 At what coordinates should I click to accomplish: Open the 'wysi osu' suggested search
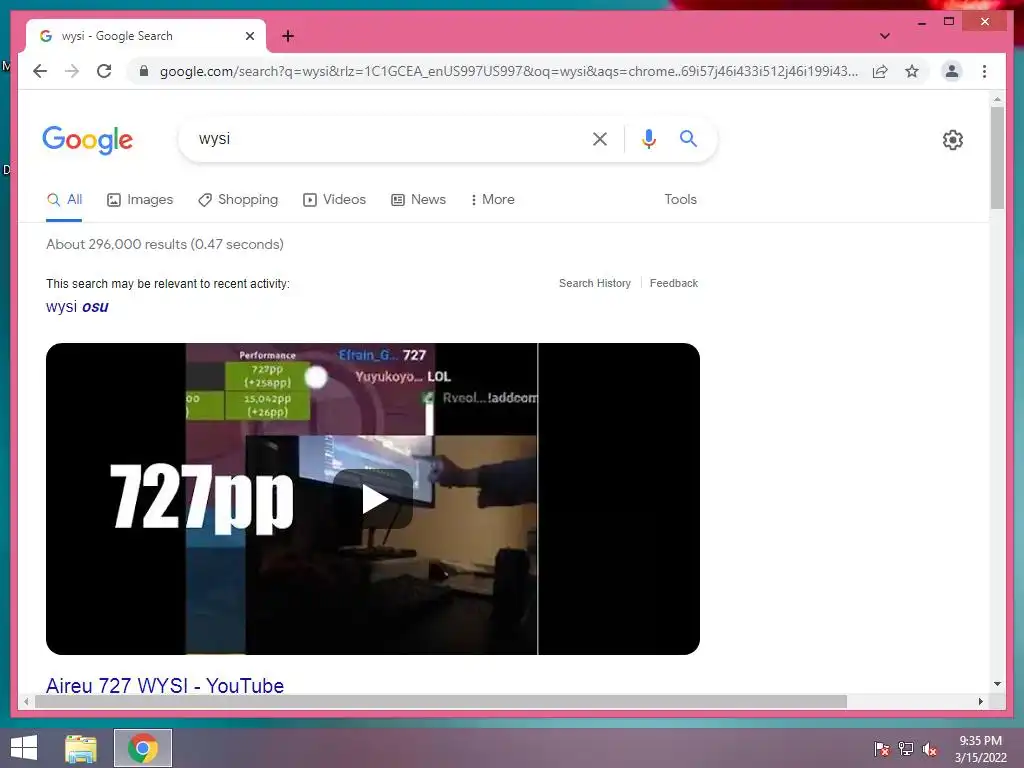(77, 306)
